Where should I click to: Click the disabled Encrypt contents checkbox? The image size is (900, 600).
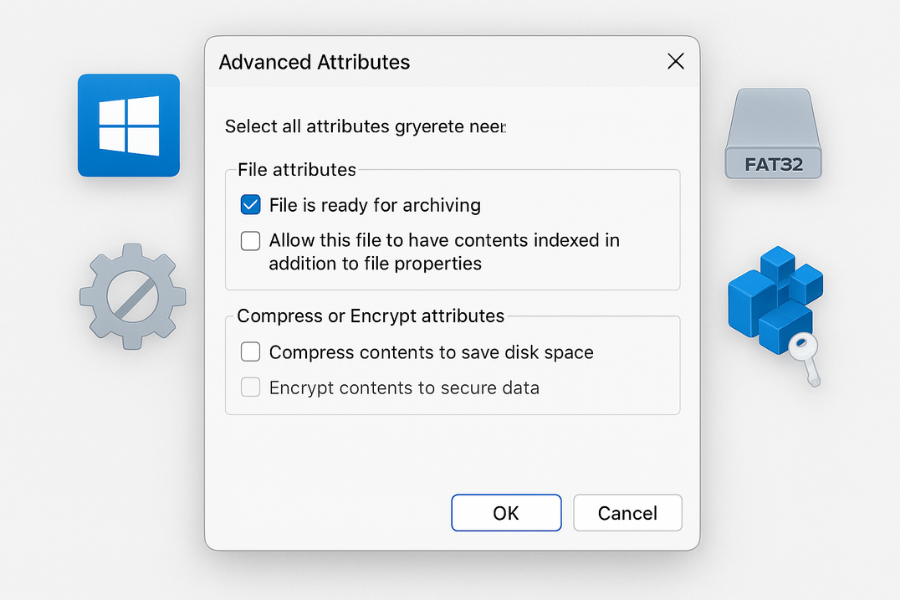(x=249, y=388)
